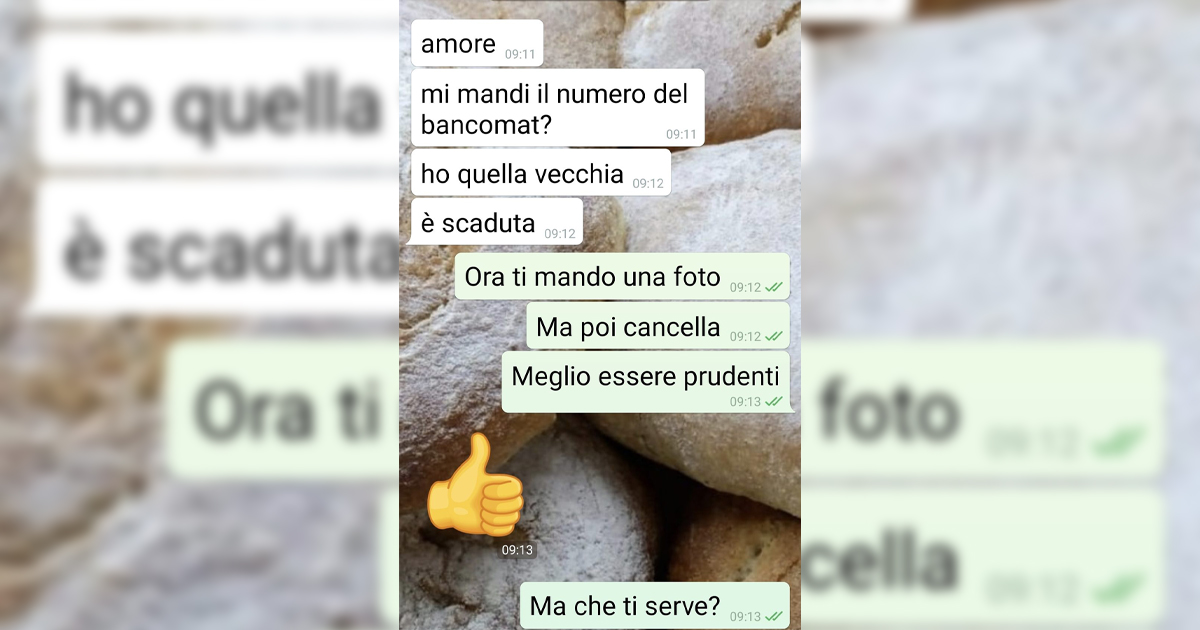1200x630 pixels.
Task: Tap read checkmarks on 'Ora ti mando una foto'
Action: (774, 287)
